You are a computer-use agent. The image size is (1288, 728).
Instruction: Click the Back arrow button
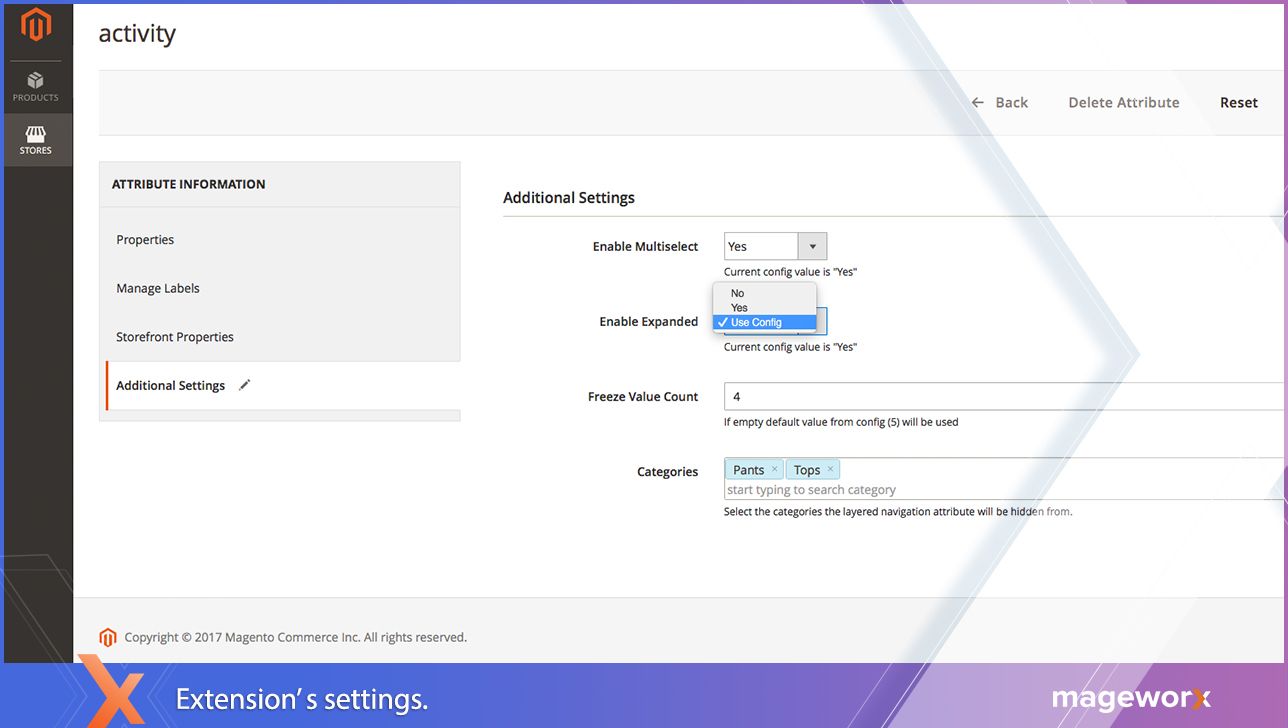click(999, 102)
